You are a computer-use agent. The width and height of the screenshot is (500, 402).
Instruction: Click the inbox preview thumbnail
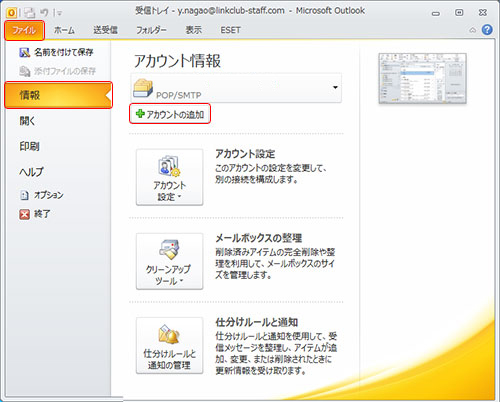point(422,78)
